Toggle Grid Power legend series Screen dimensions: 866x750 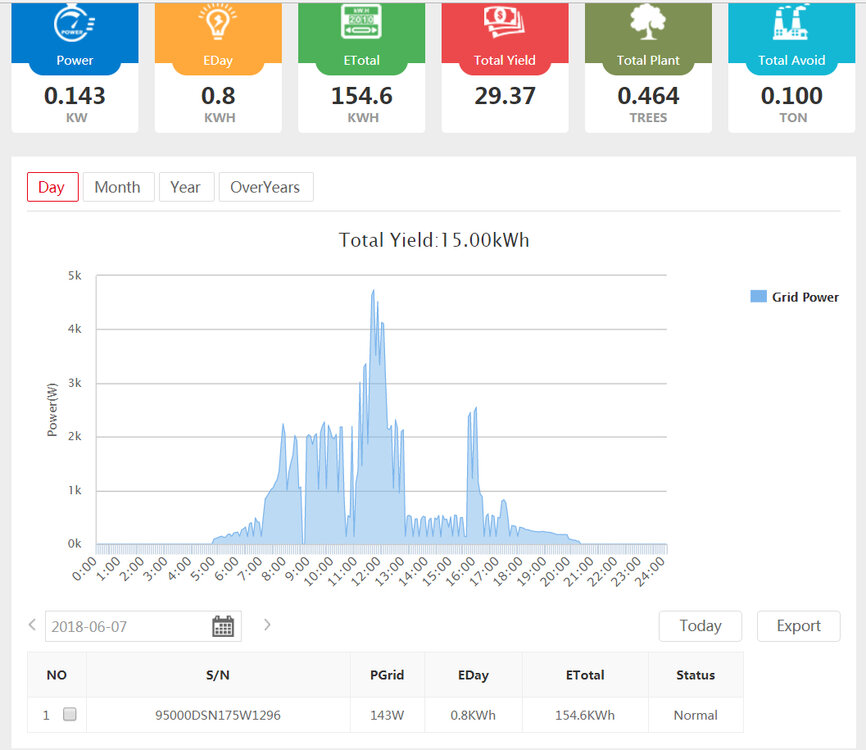point(794,297)
